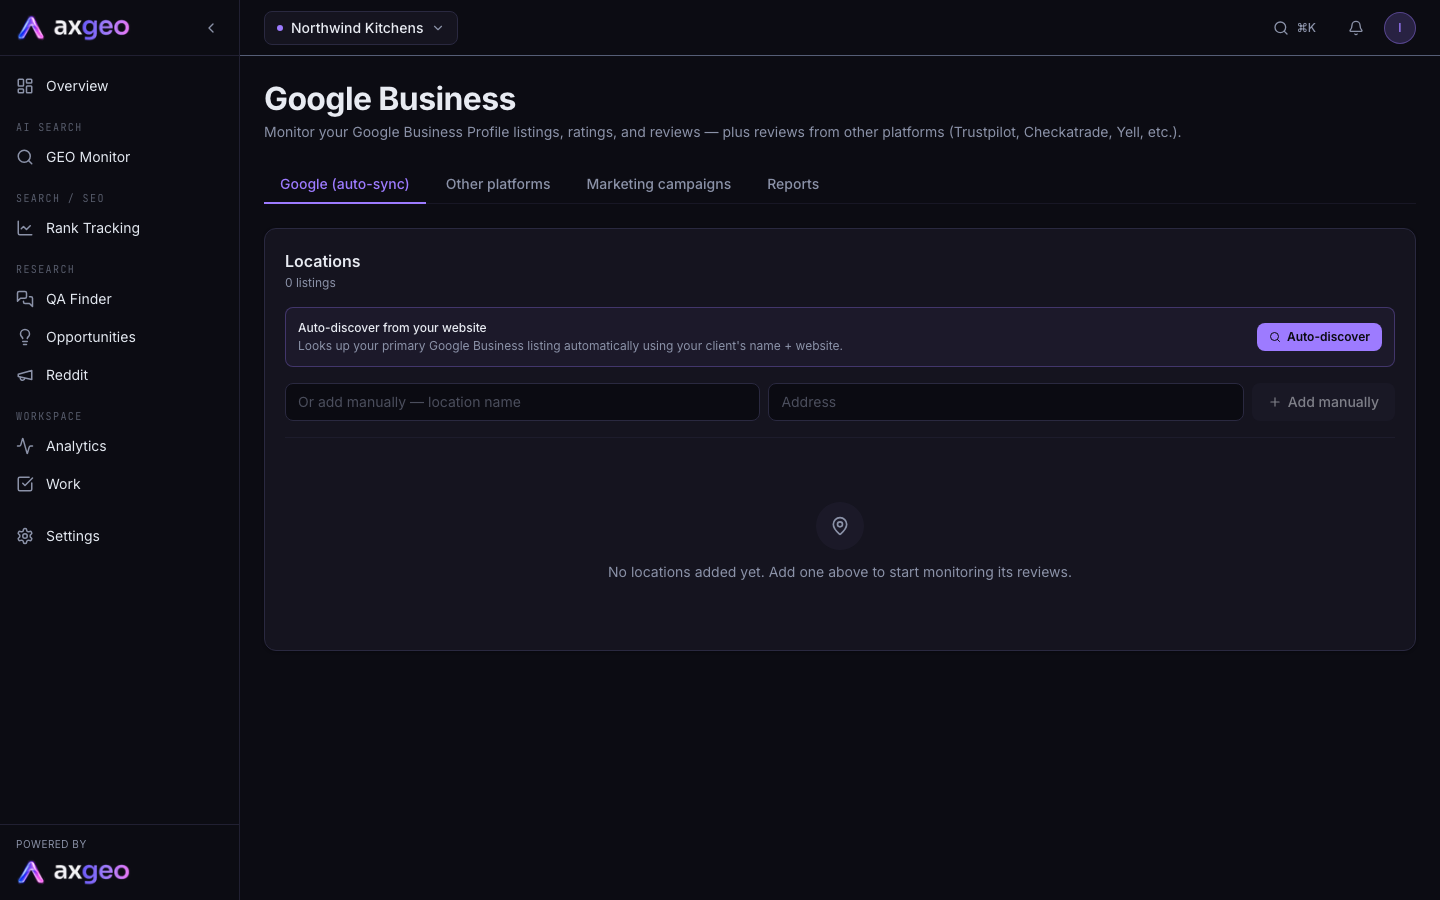Open search with the ⌘K magnifier
Viewport: 1440px width, 900px height.
(x=1280, y=28)
